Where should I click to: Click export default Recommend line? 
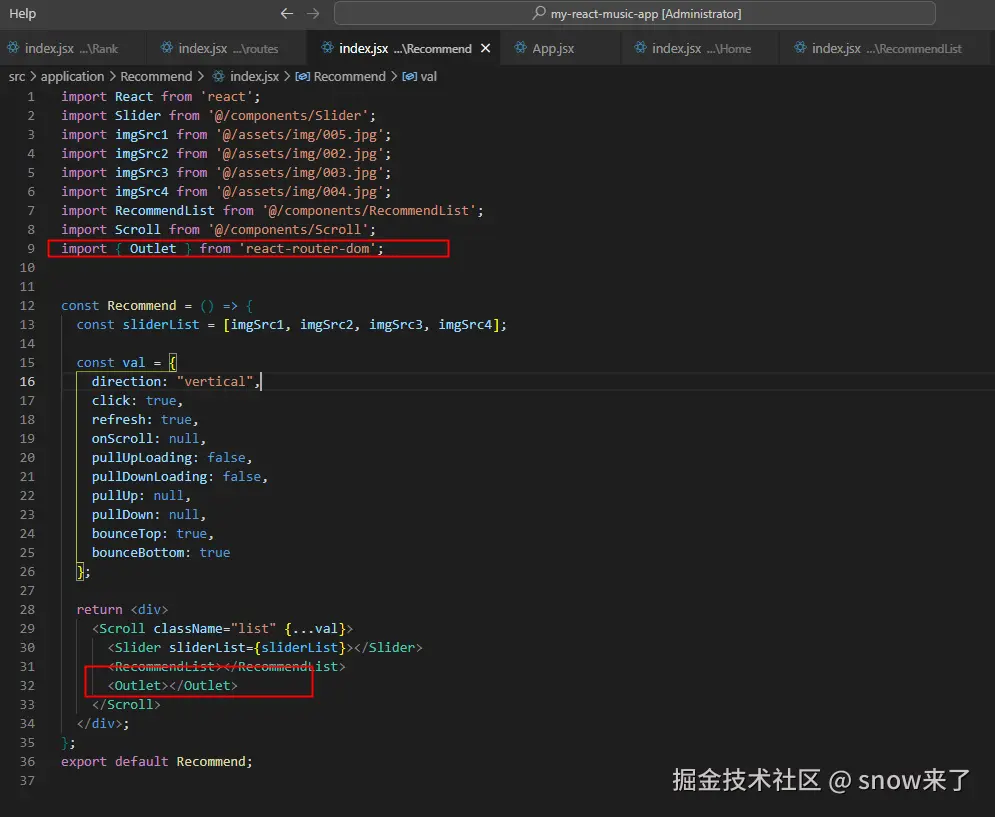(157, 761)
